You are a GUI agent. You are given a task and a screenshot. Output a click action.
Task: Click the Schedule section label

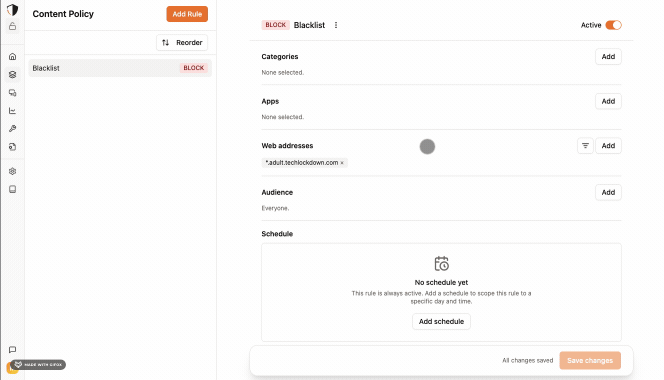coord(277,234)
